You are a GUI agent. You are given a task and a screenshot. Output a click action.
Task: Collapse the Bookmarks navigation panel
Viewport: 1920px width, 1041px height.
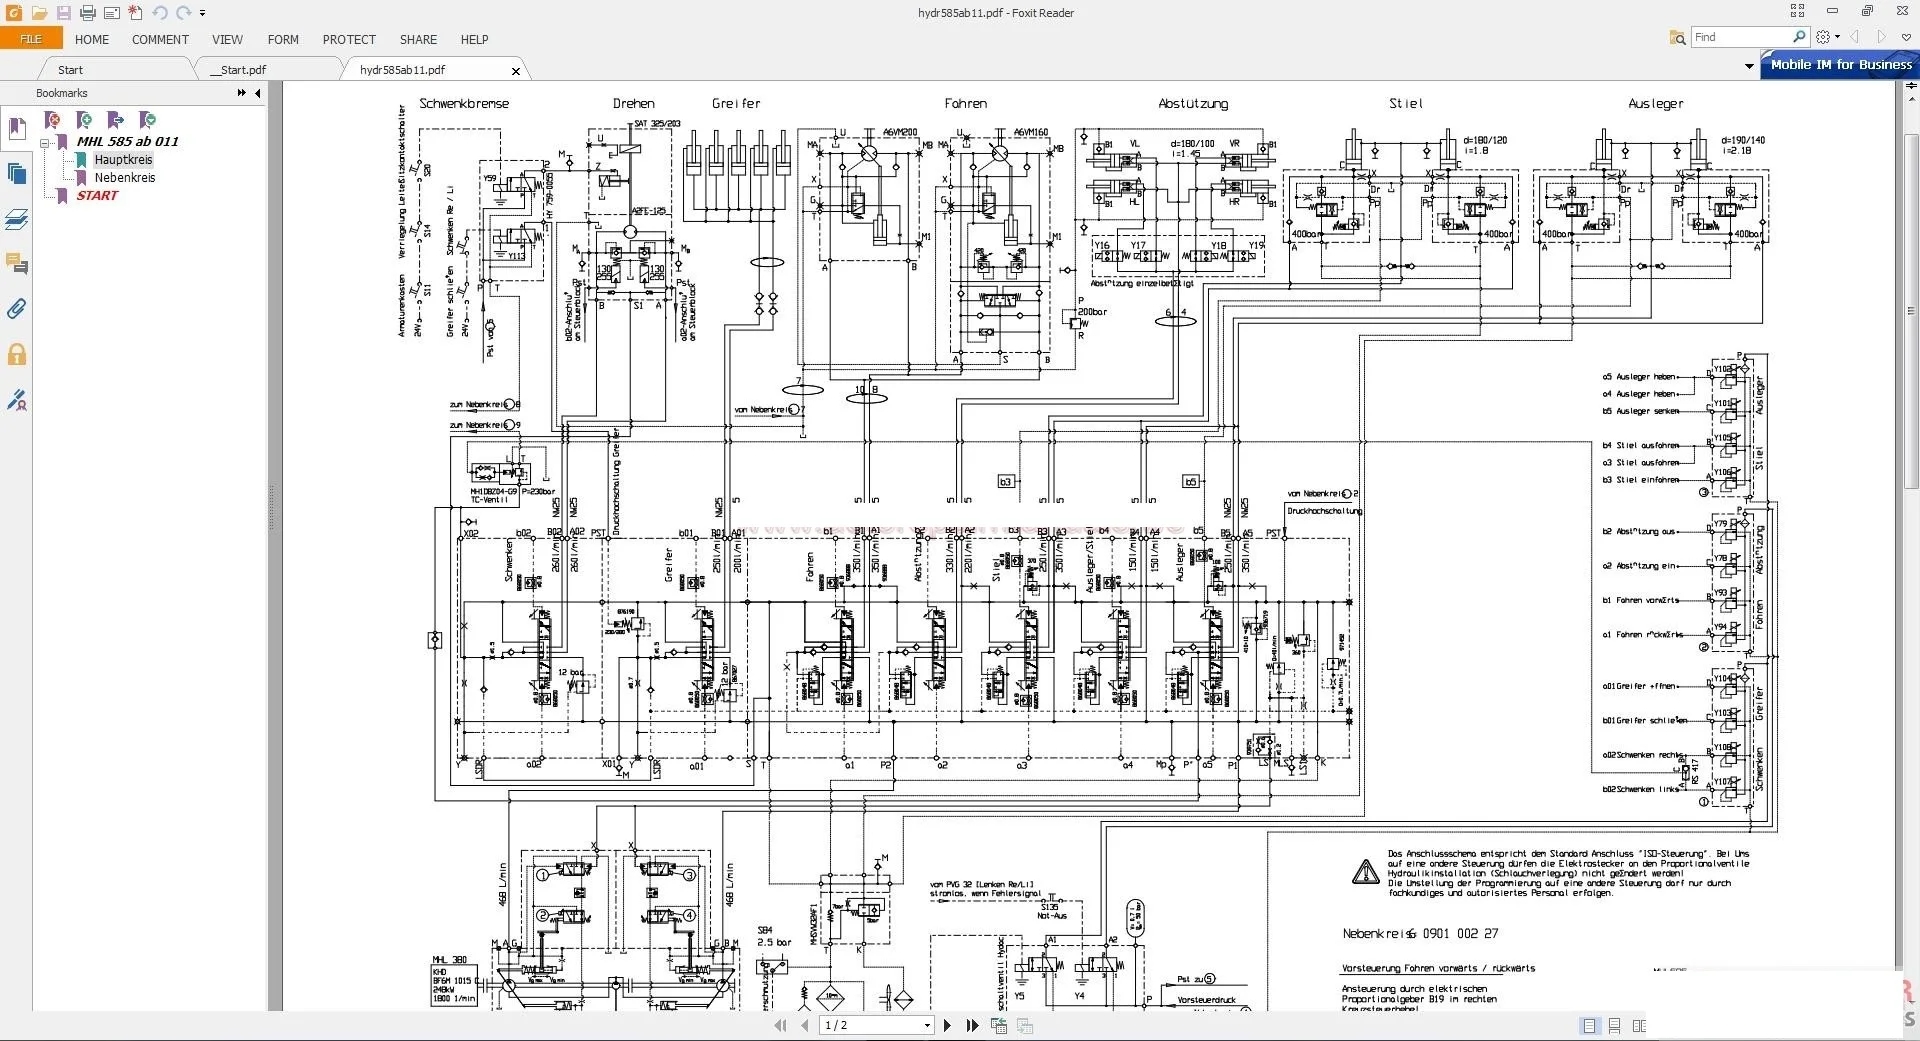258,93
